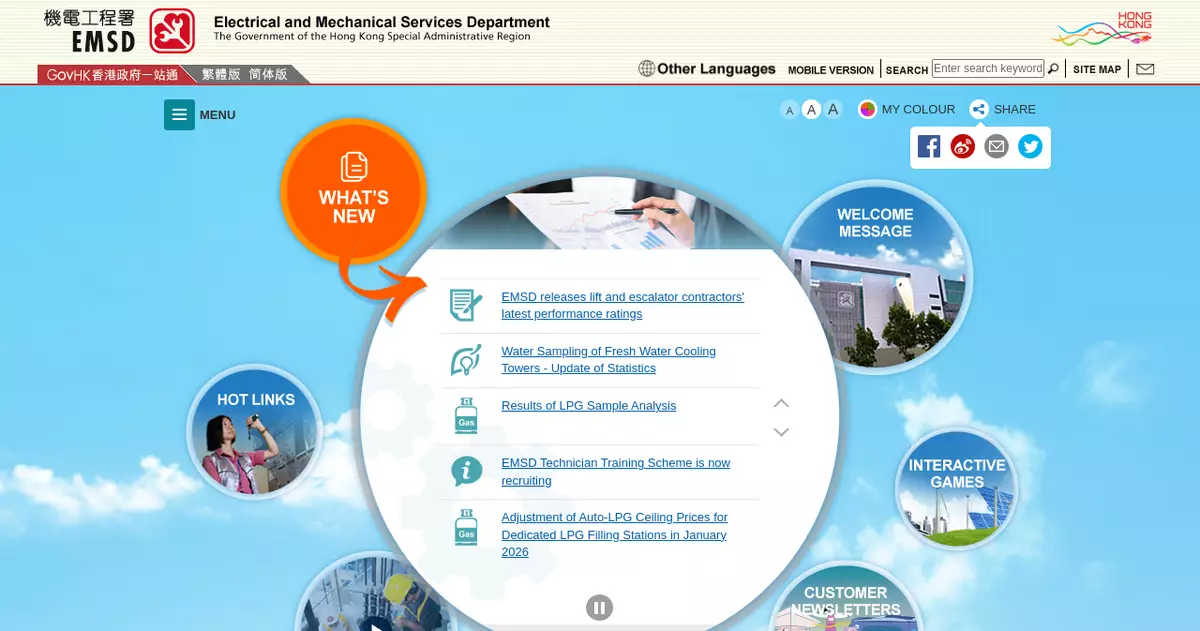Click the email share icon

tap(996, 147)
